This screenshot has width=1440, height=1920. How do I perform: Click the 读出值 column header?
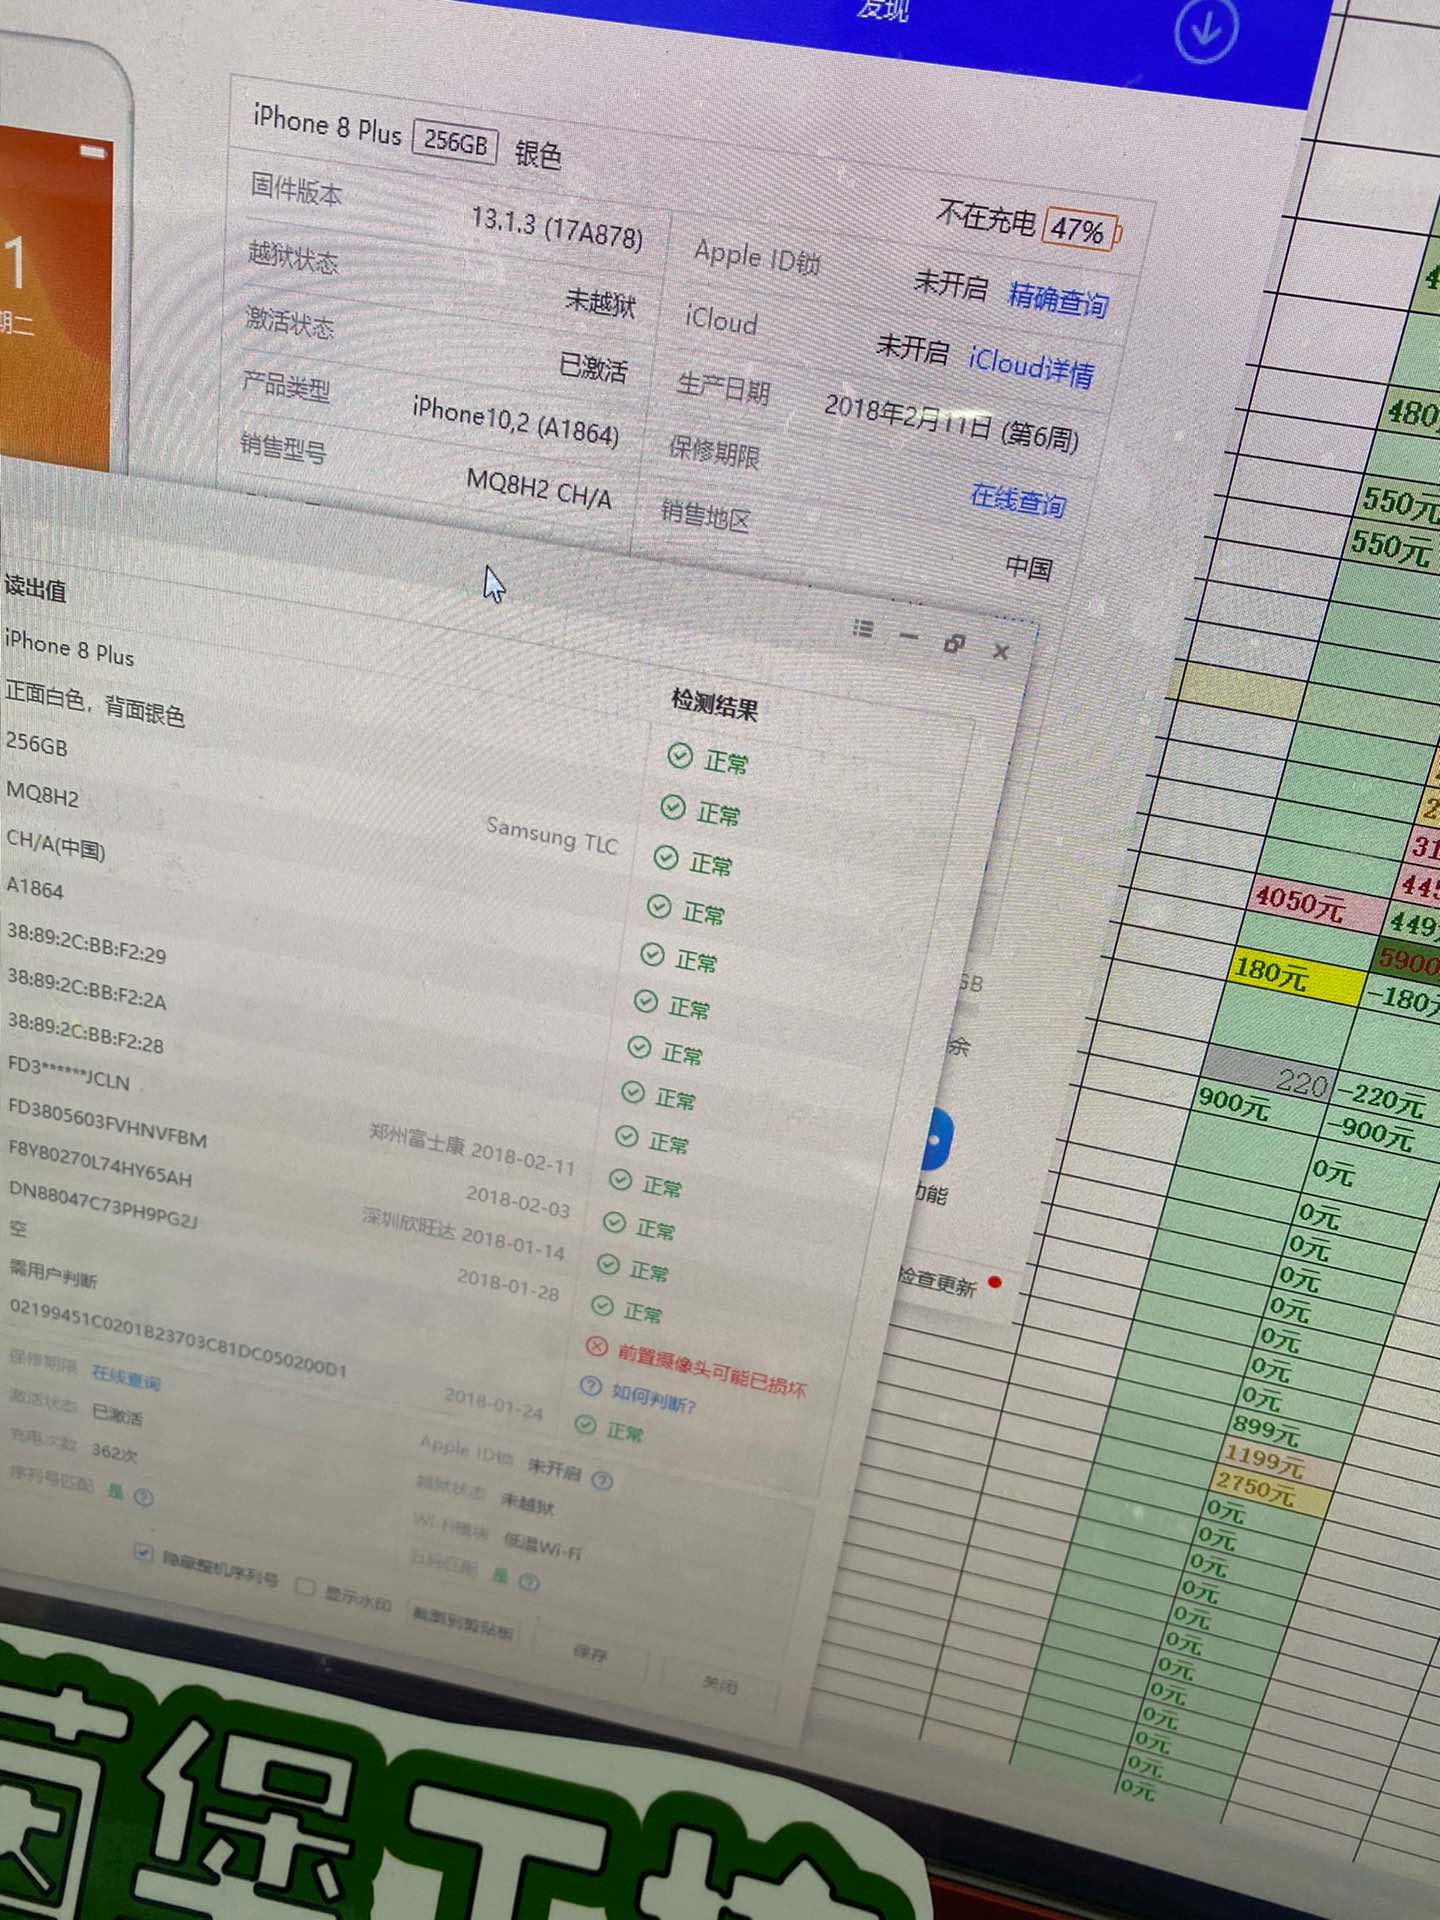point(35,587)
